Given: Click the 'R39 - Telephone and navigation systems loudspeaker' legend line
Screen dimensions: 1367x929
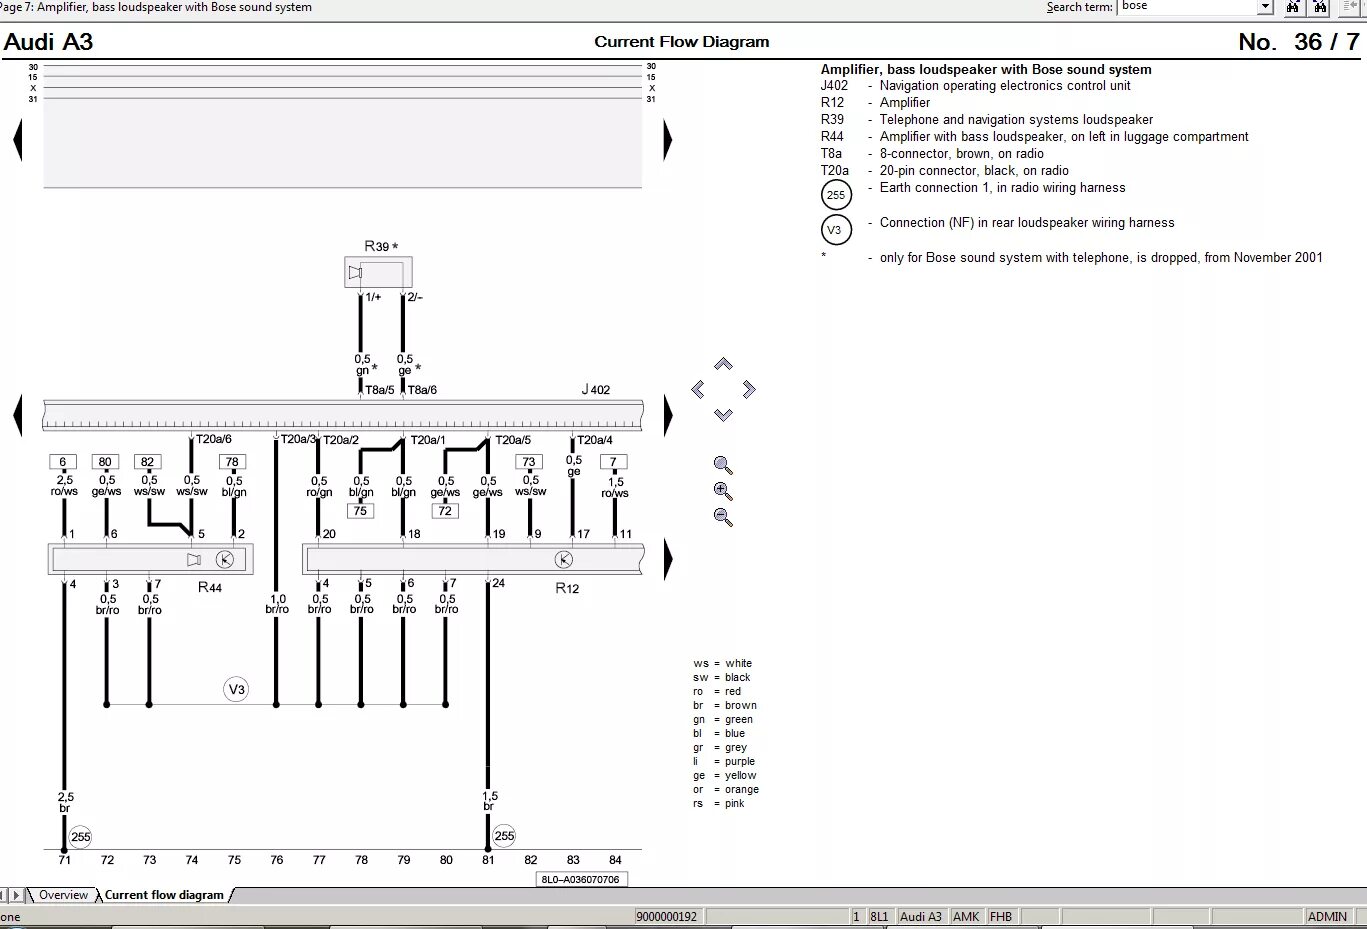Looking at the screenshot, I should (x=987, y=119).
